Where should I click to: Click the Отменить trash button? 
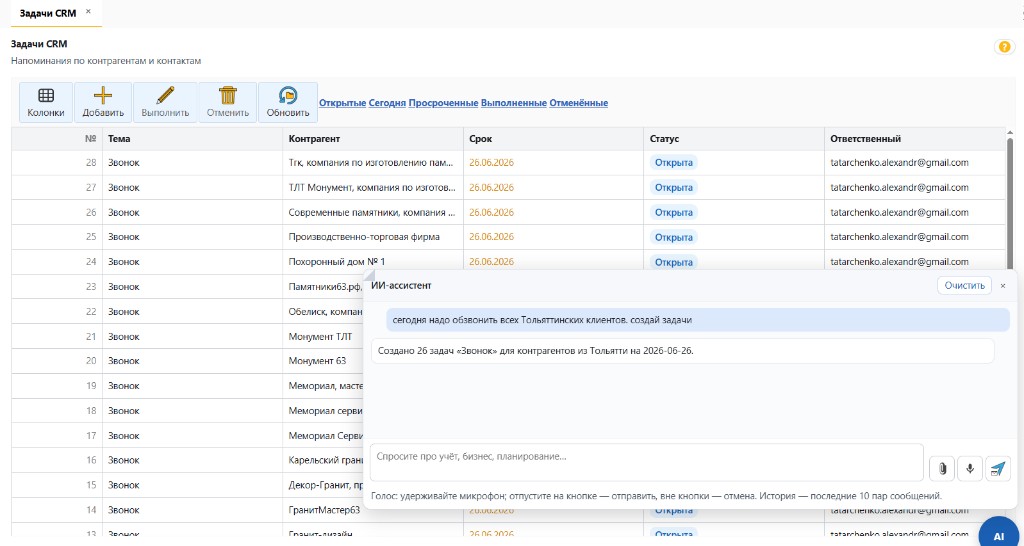228,103
